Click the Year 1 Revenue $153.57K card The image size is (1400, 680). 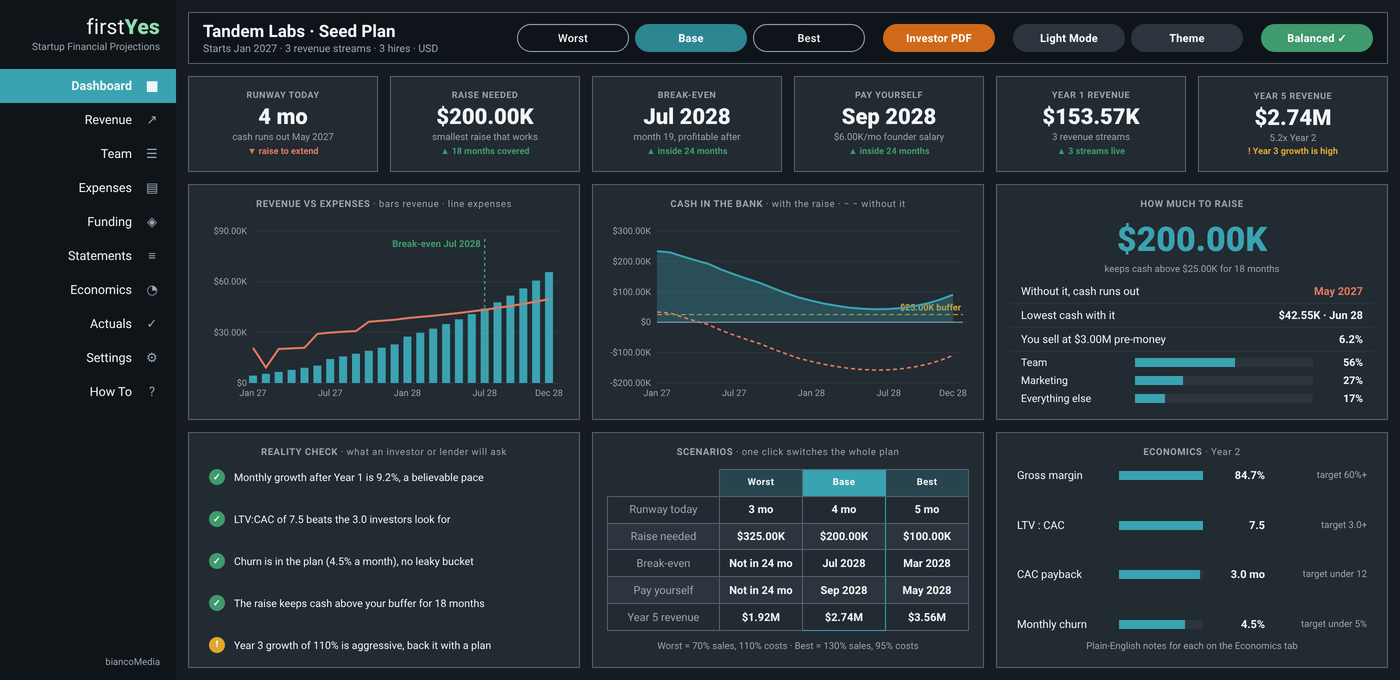pyautogui.click(x=1091, y=124)
